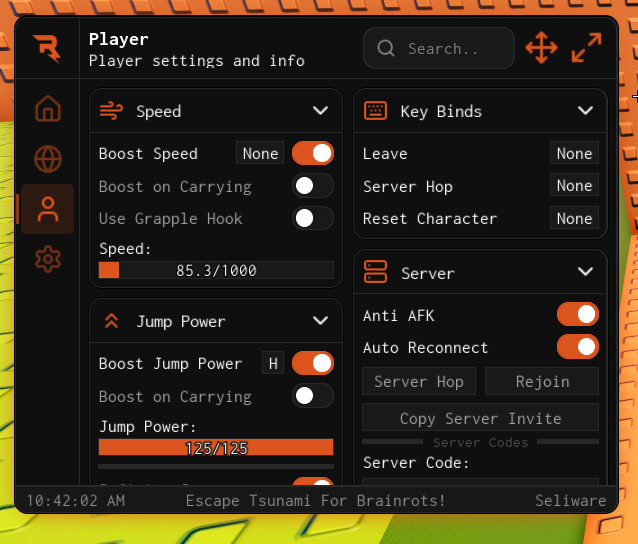Click the Copy Server Invite button

(481, 417)
